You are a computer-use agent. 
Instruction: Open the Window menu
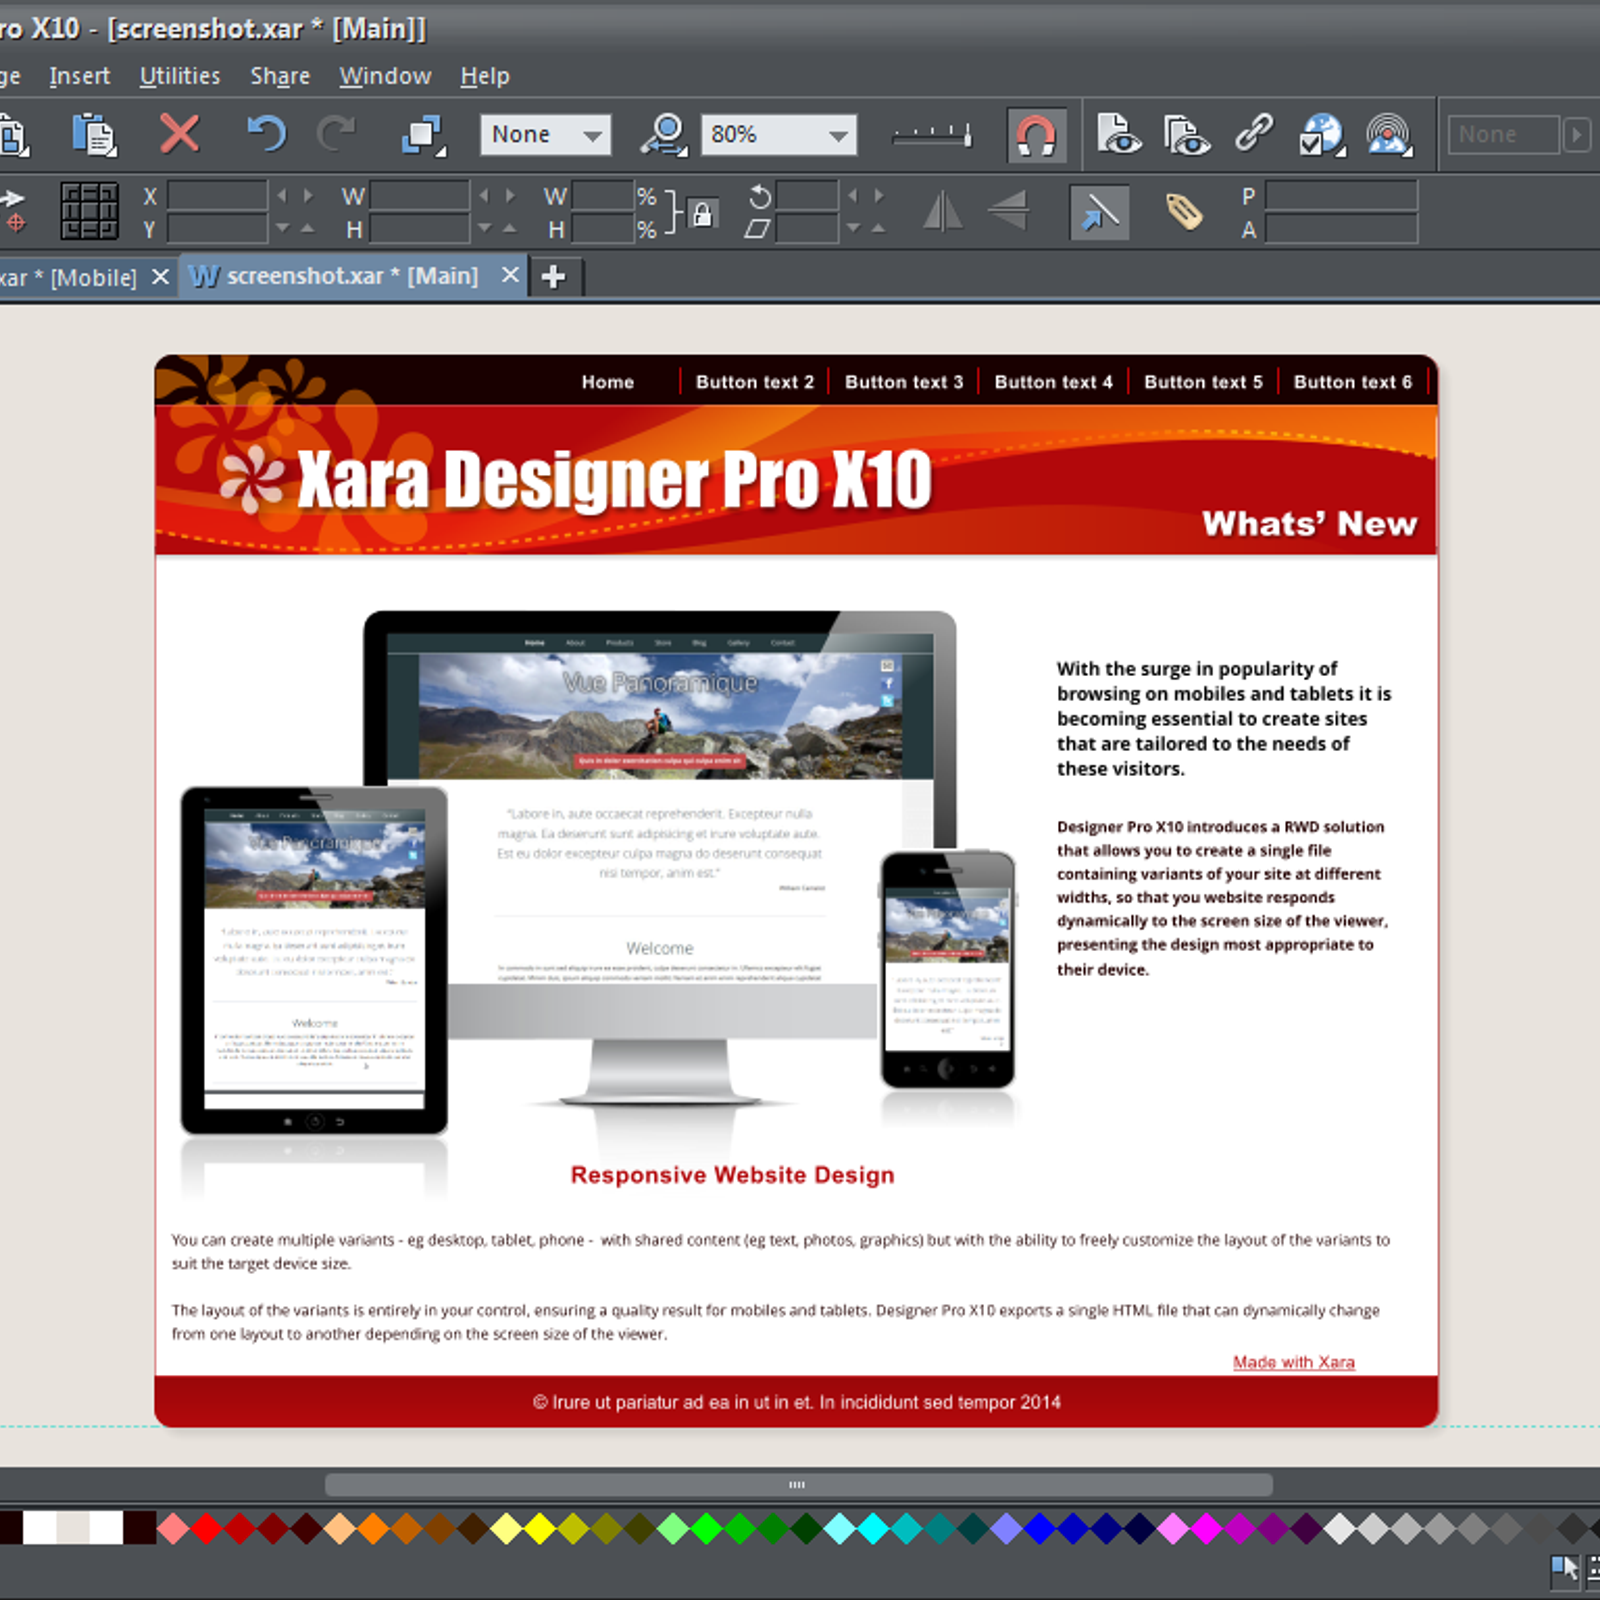click(x=385, y=76)
